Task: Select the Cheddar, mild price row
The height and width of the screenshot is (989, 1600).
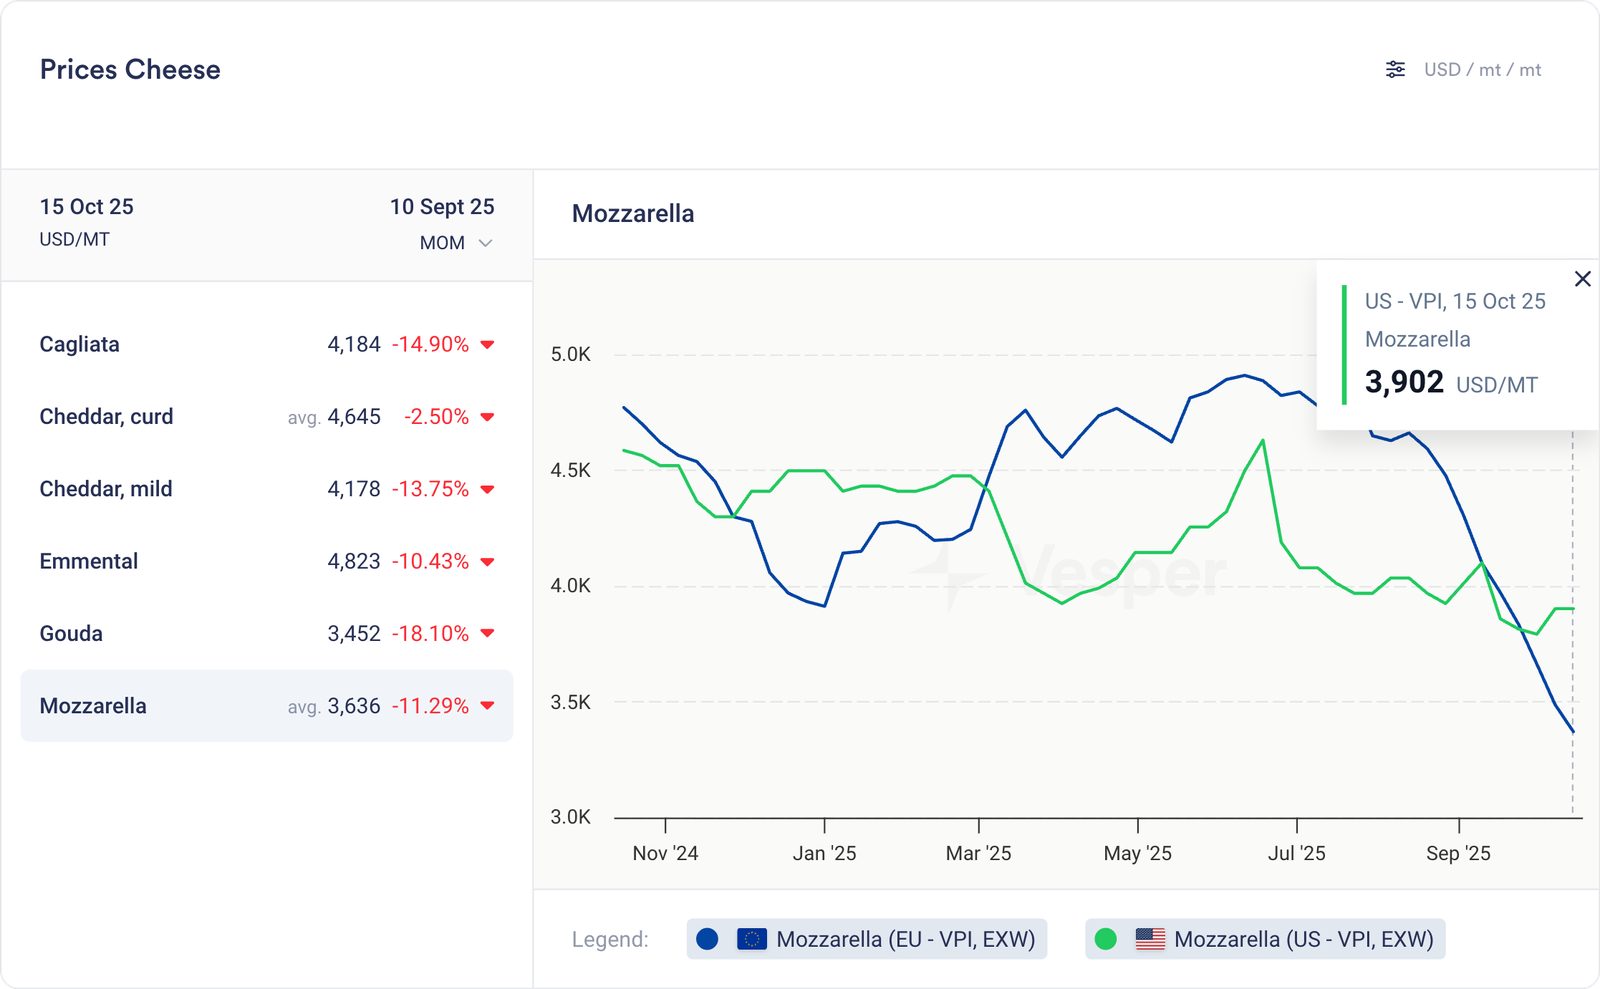Action: pos(266,489)
